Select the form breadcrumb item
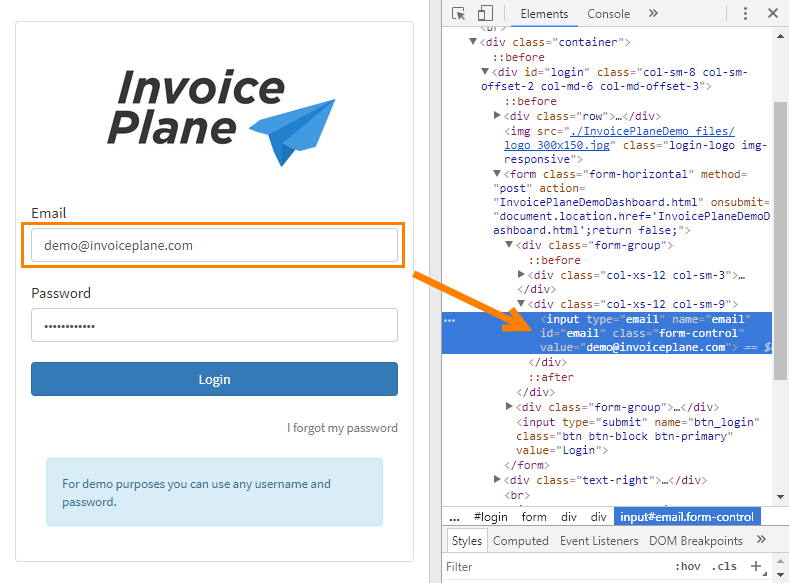Image resolution: width=789 pixels, height=583 pixels. pos(534,517)
